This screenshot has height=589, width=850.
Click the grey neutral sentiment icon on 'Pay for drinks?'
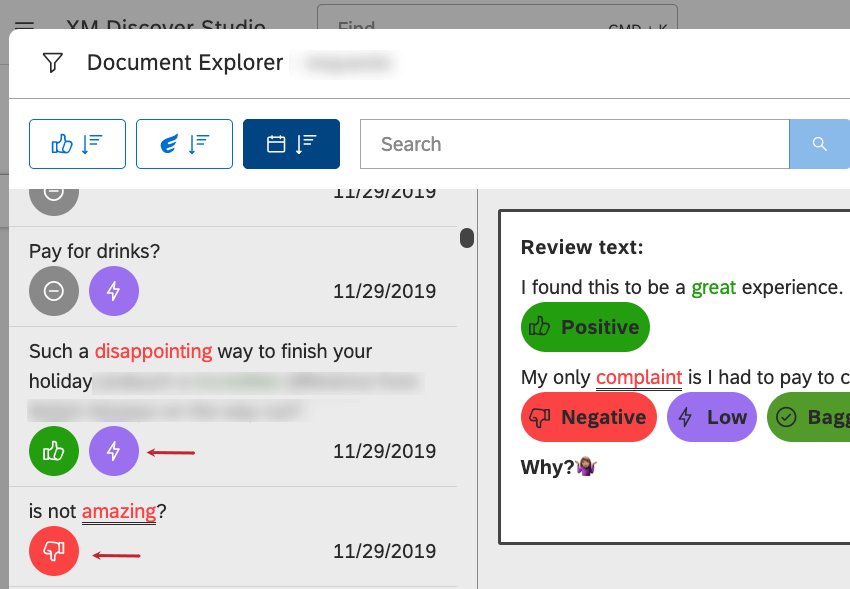click(53, 290)
